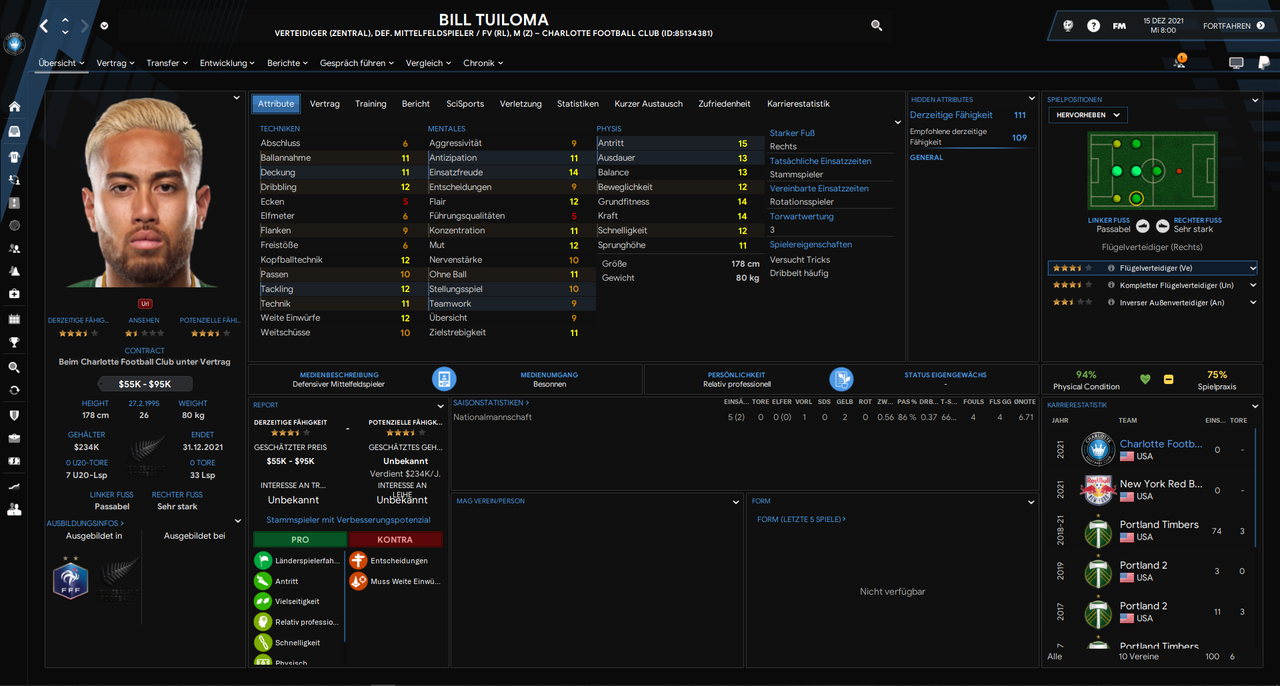Open the transfers arrows sidebar icon
The image size is (1280, 686).
click(14, 390)
